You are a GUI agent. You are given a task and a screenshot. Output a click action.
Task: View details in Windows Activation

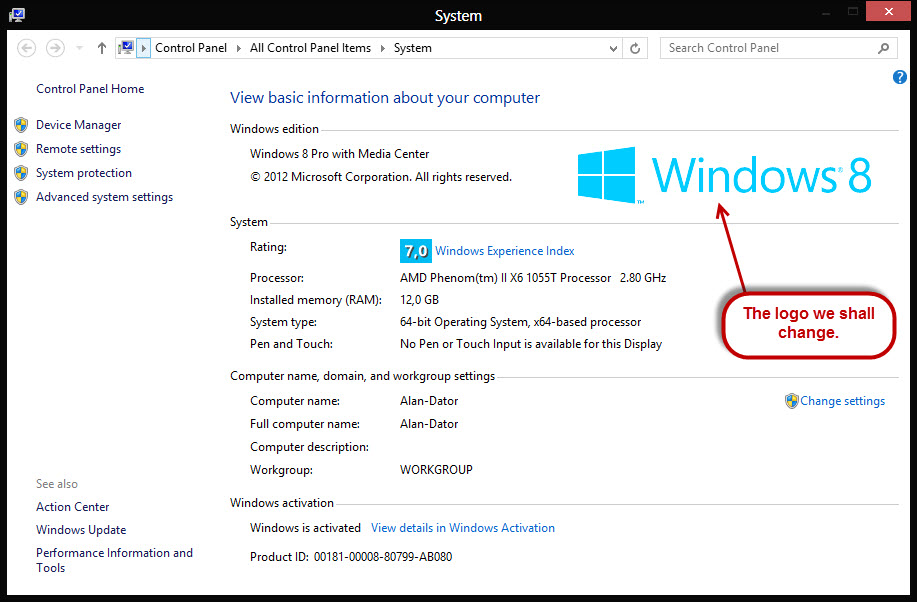pos(463,527)
